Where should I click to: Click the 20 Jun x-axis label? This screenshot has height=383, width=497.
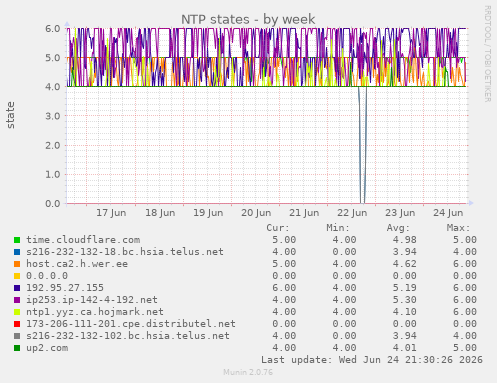(256, 213)
